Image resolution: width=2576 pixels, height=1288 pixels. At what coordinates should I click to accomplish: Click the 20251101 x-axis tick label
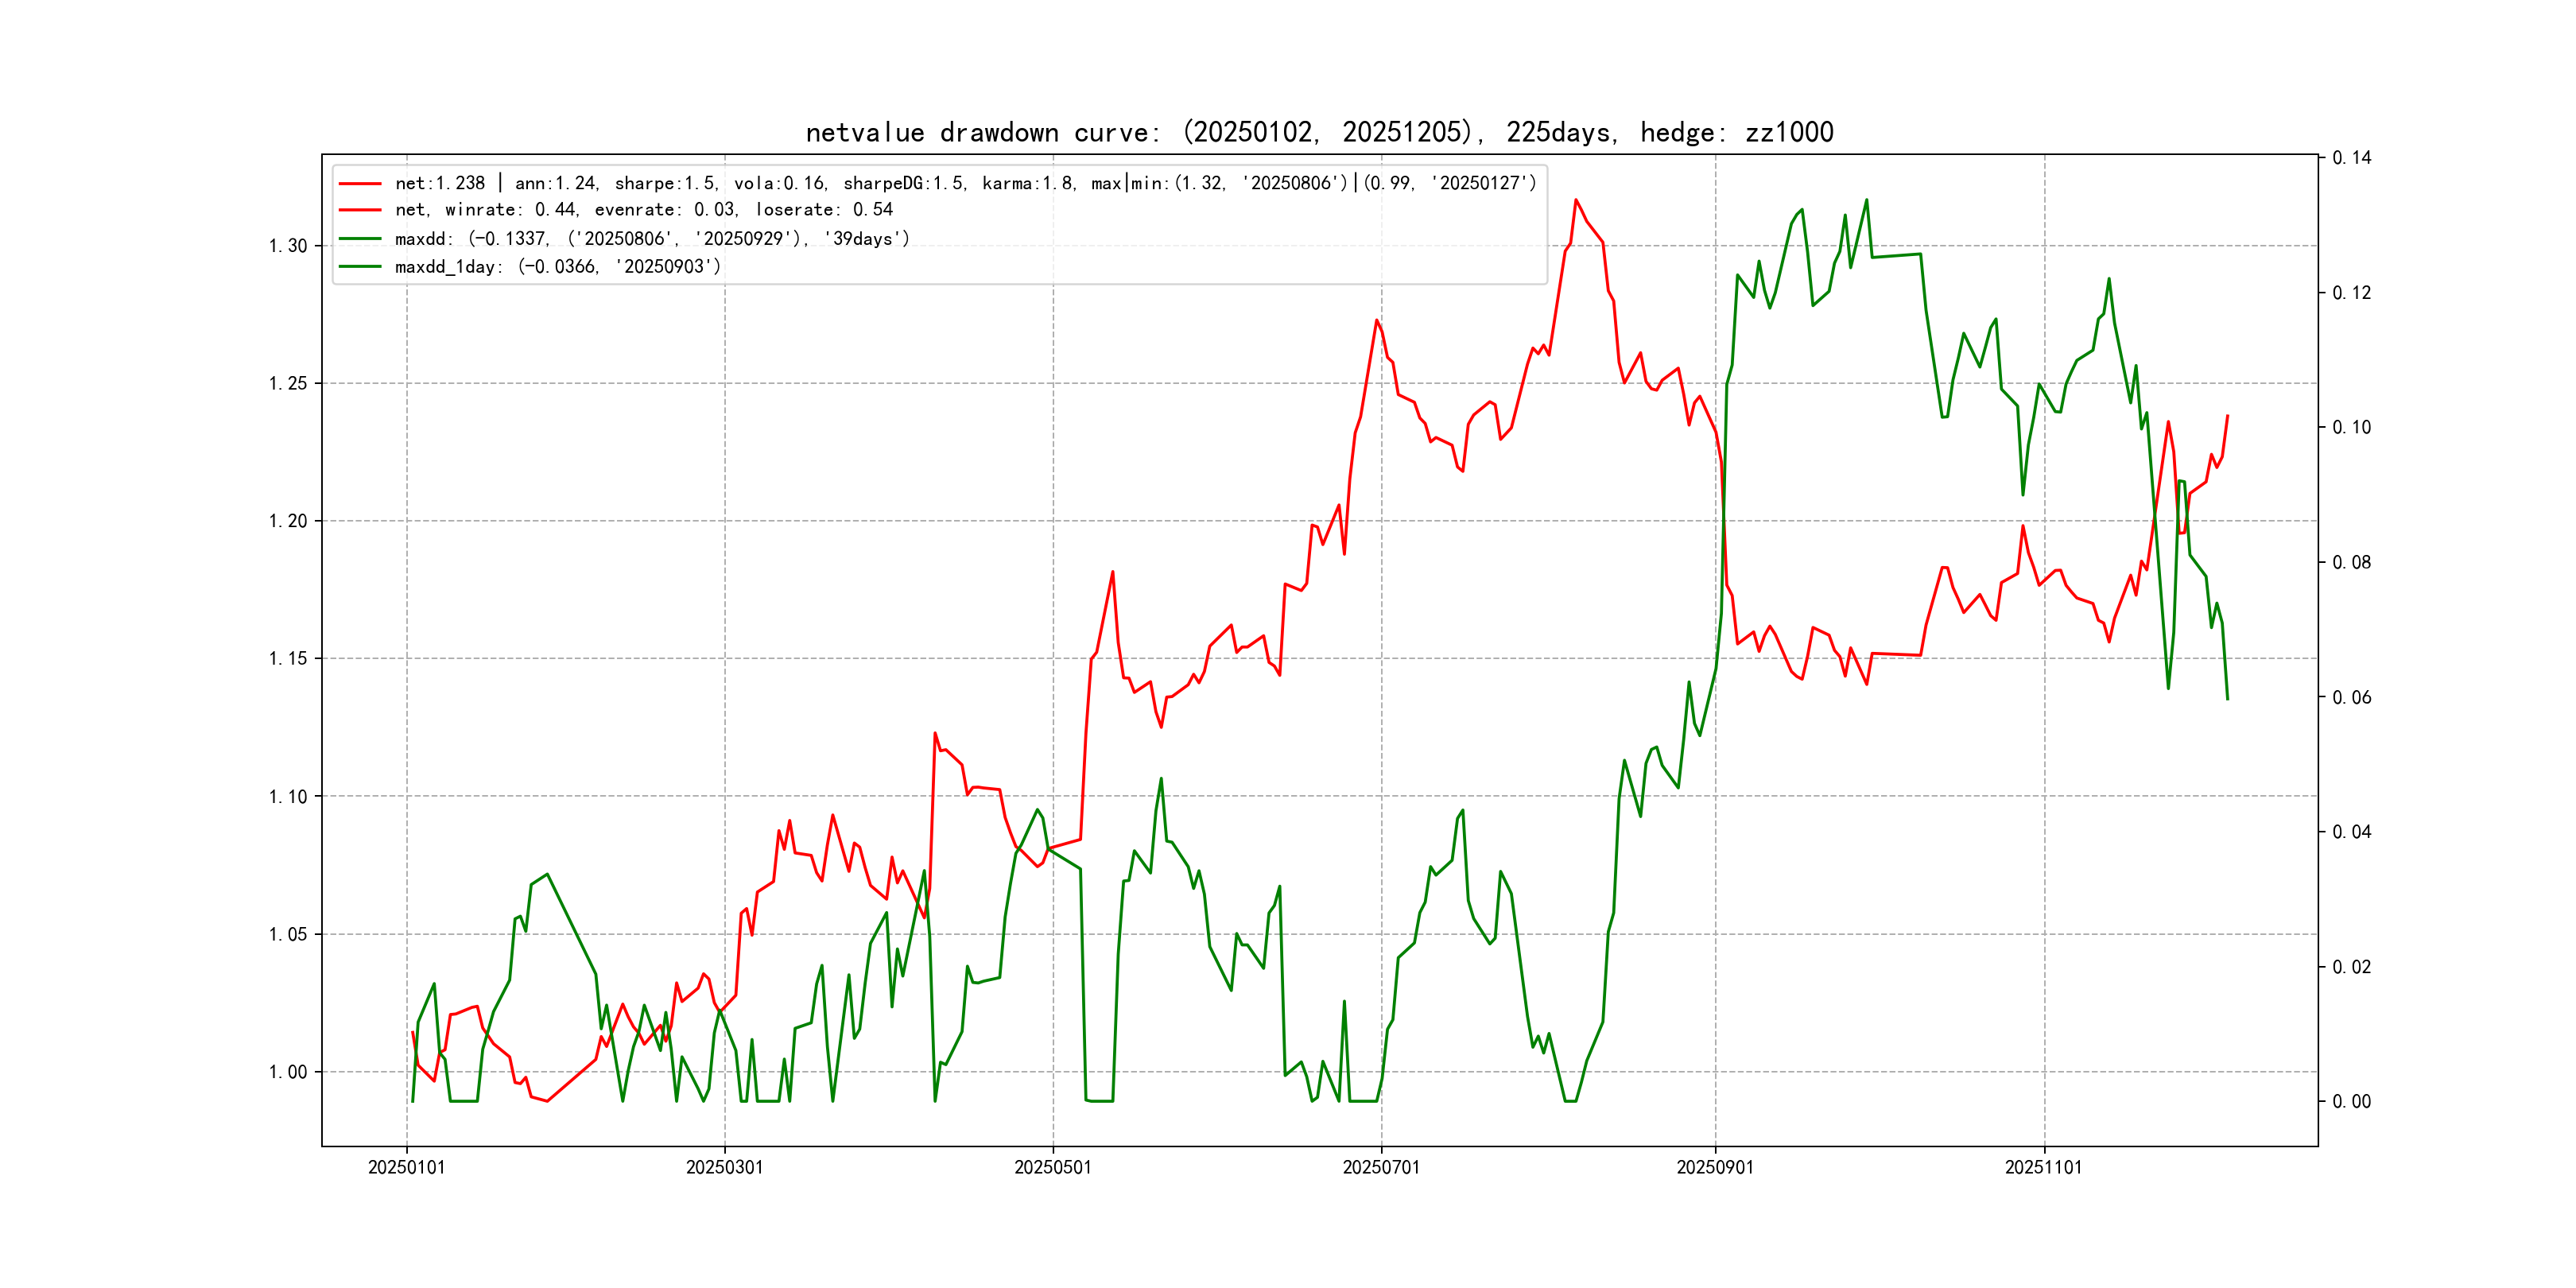pos(2043,1167)
